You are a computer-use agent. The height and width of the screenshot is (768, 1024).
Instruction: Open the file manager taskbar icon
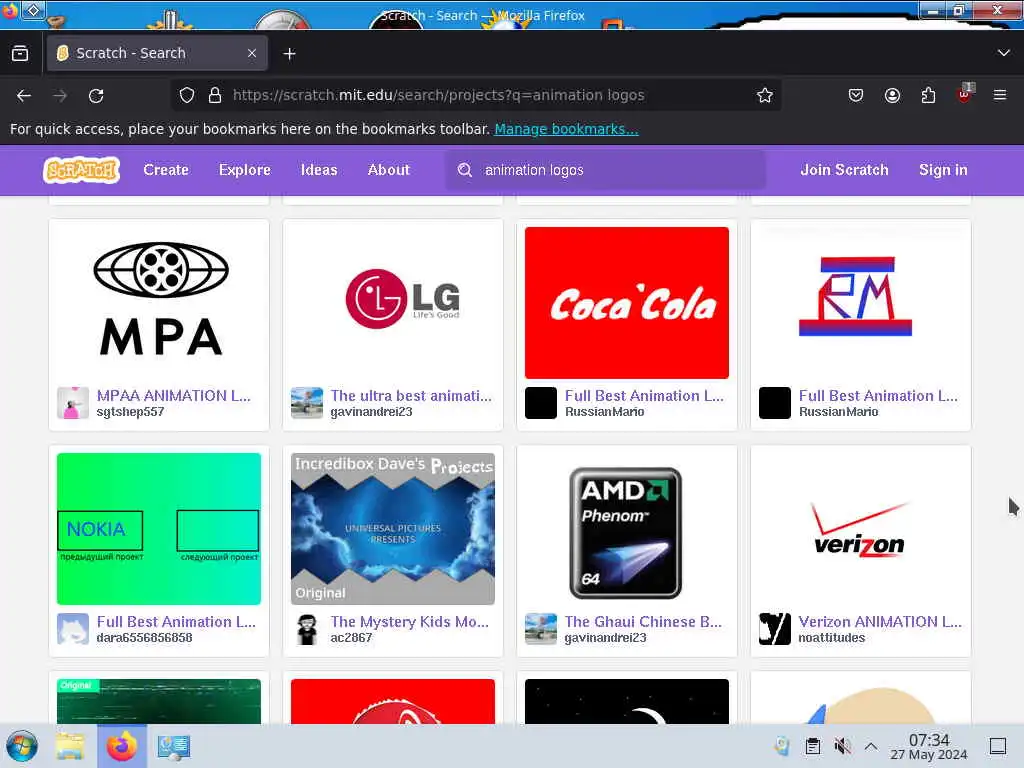point(70,746)
